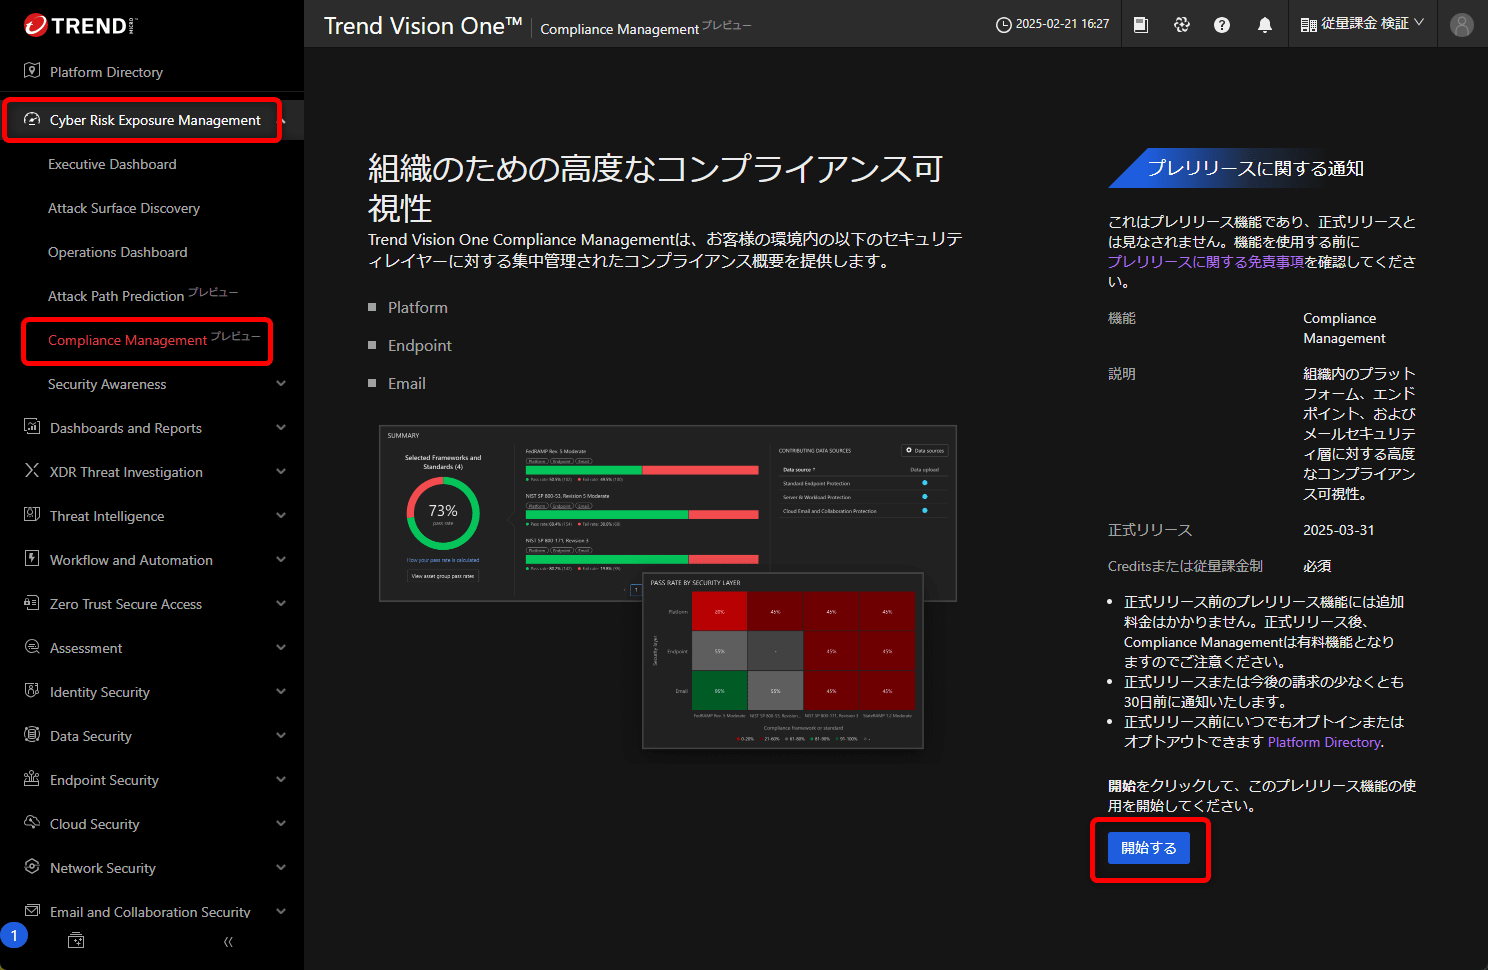This screenshot has height=970, width=1488.
Task: Click the clock icon beside the date
Action: pyautogui.click(x=1004, y=25)
